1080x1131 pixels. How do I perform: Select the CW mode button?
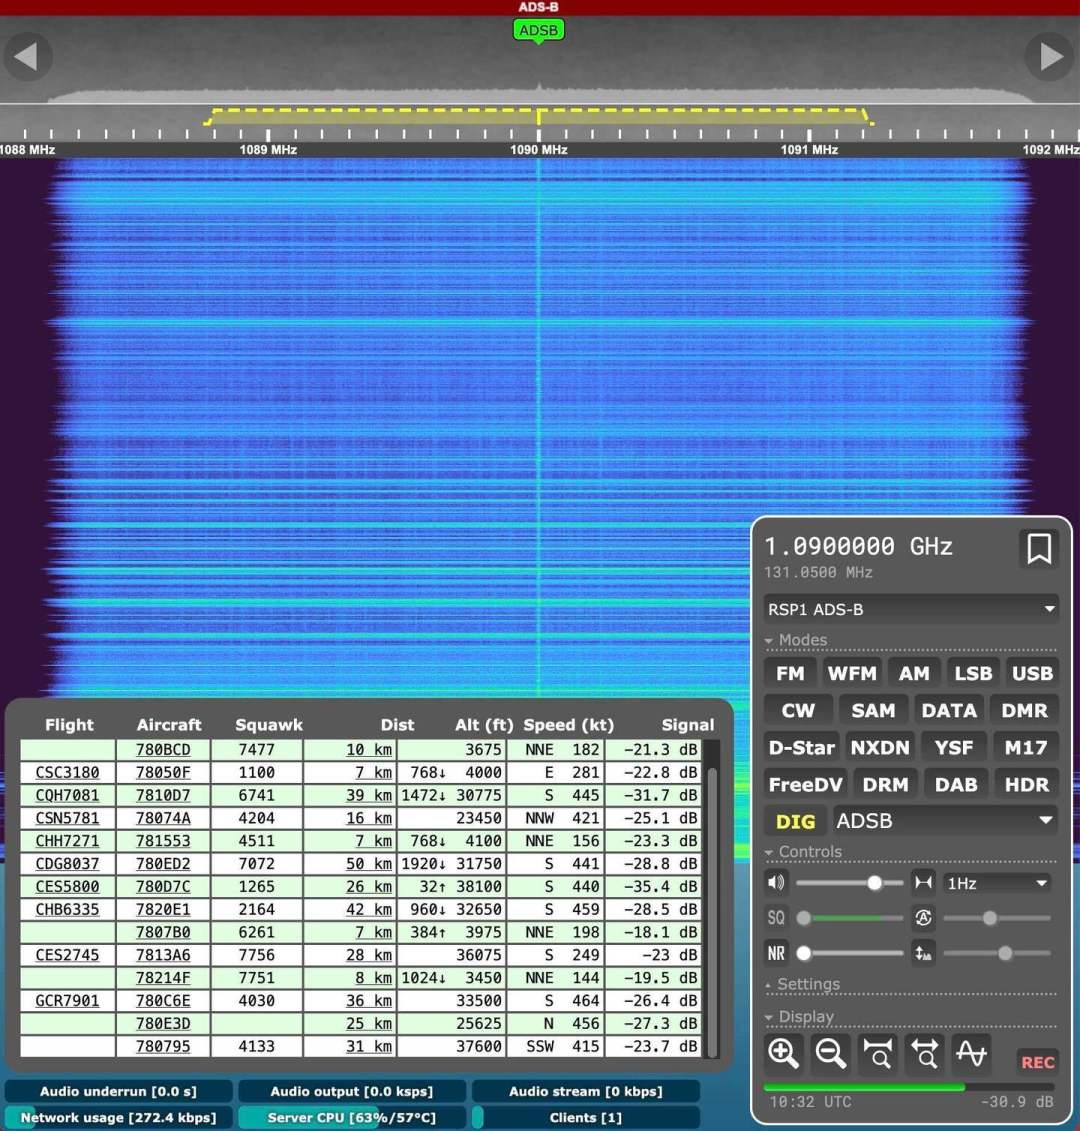click(x=798, y=710)
